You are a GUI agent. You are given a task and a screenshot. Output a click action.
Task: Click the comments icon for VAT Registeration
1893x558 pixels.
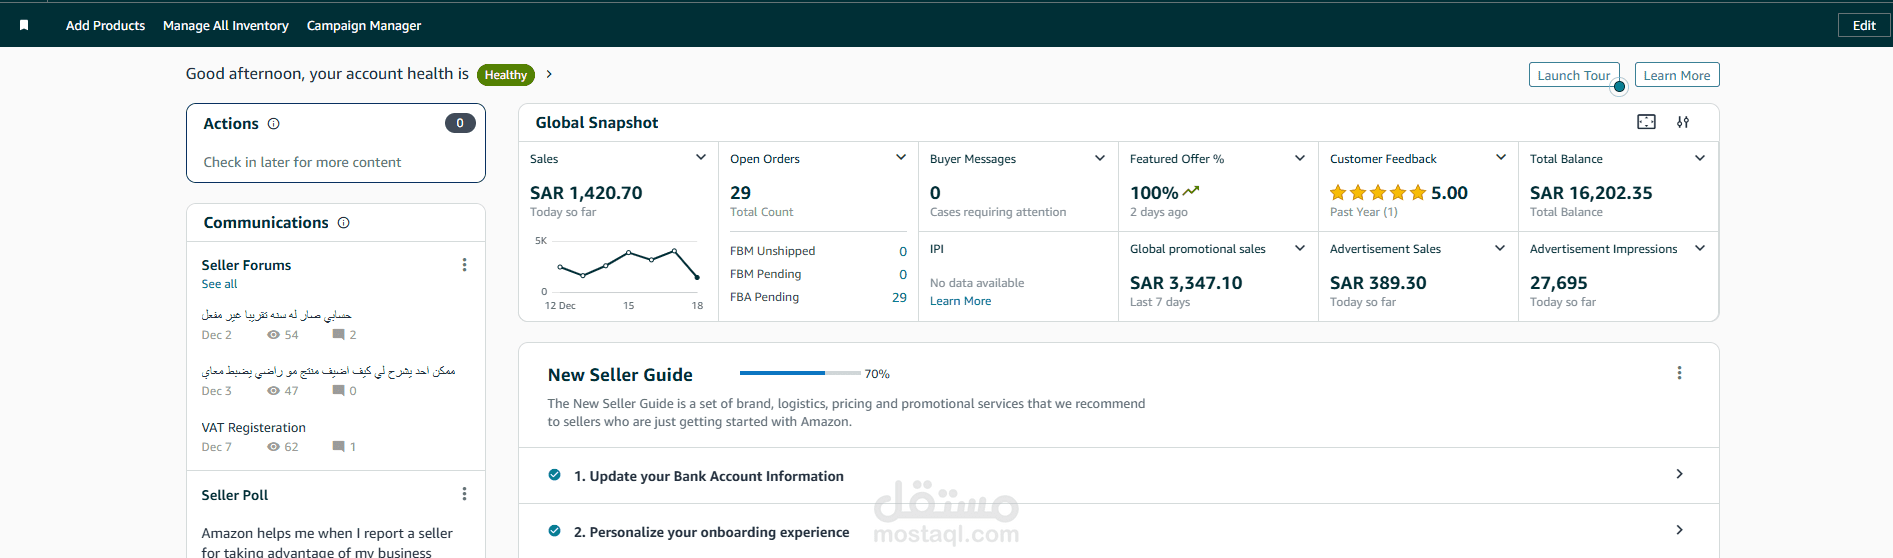(338, 447)
